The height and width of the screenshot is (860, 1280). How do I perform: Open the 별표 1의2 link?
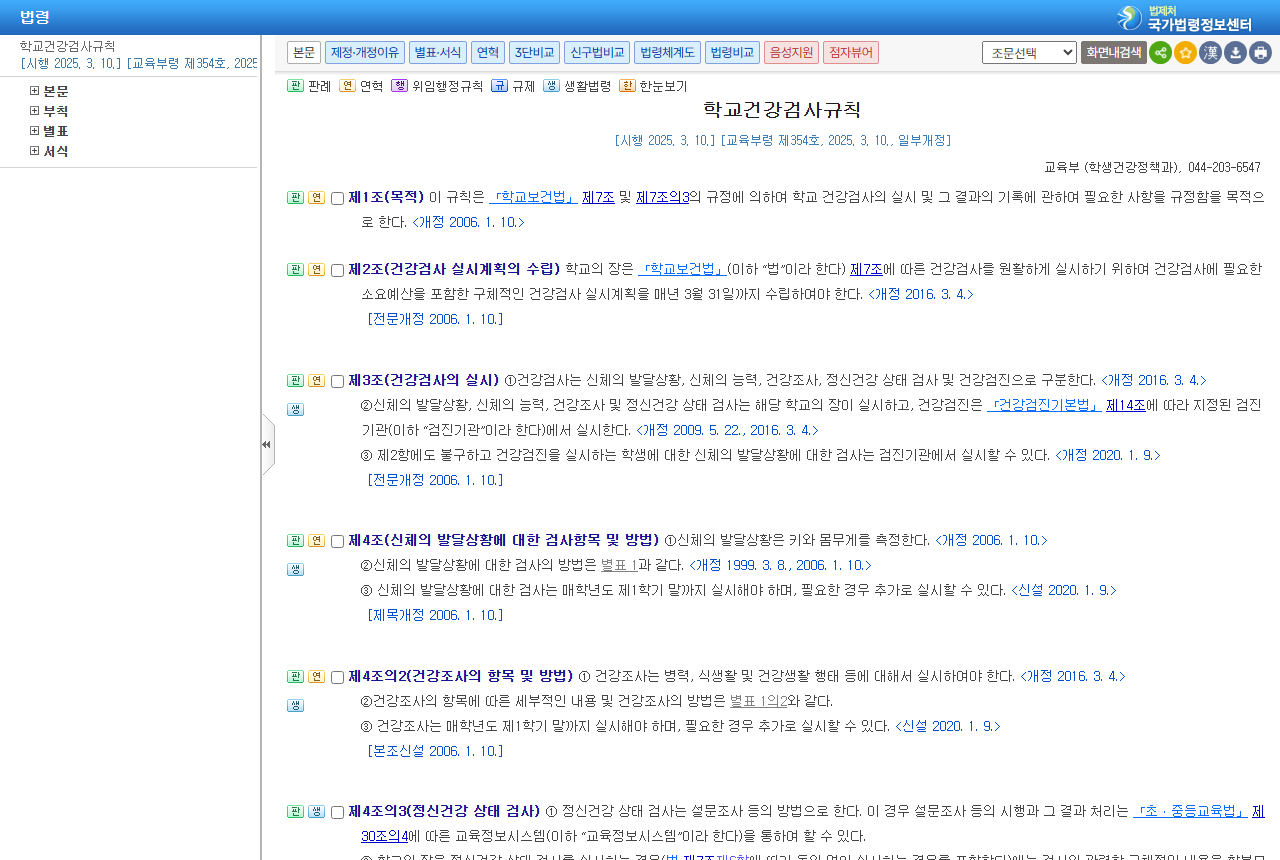(758, 701)
